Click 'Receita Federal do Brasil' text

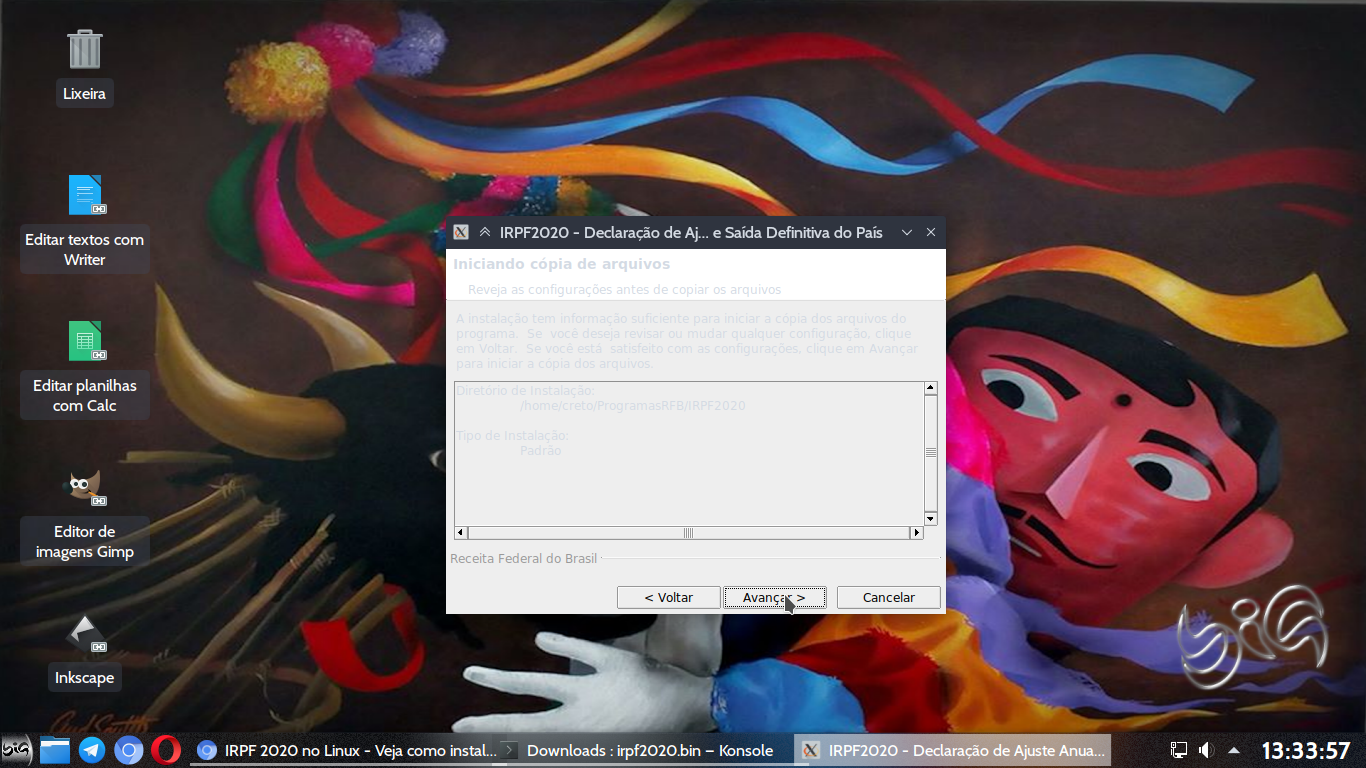[x=523, y=558]
